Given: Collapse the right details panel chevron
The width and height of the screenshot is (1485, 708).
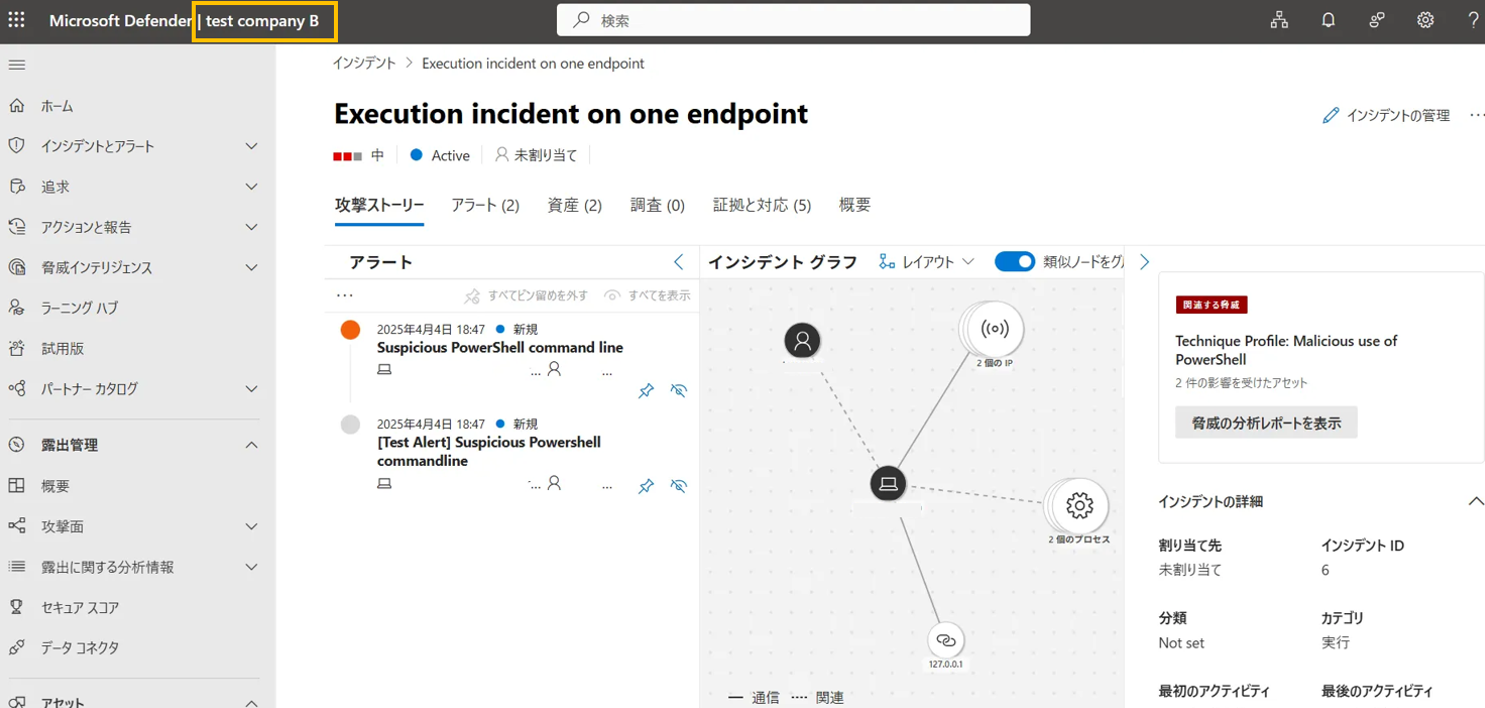Looking at the screenshot, I should (1145, 262).
